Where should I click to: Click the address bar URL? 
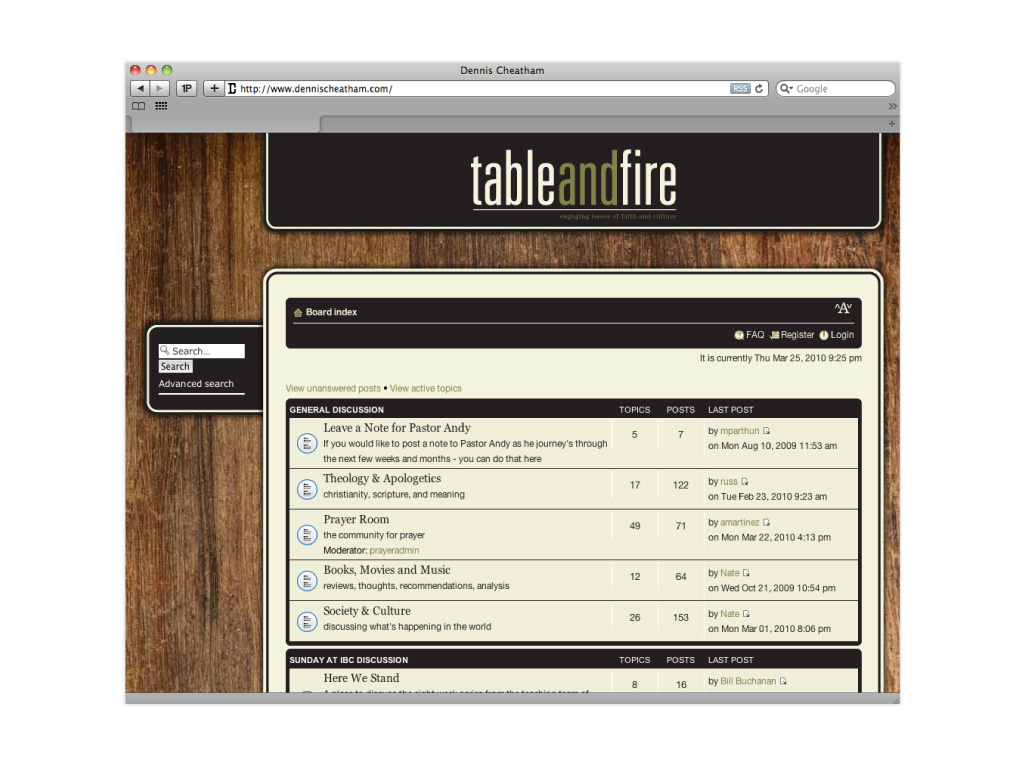(316, 89)
